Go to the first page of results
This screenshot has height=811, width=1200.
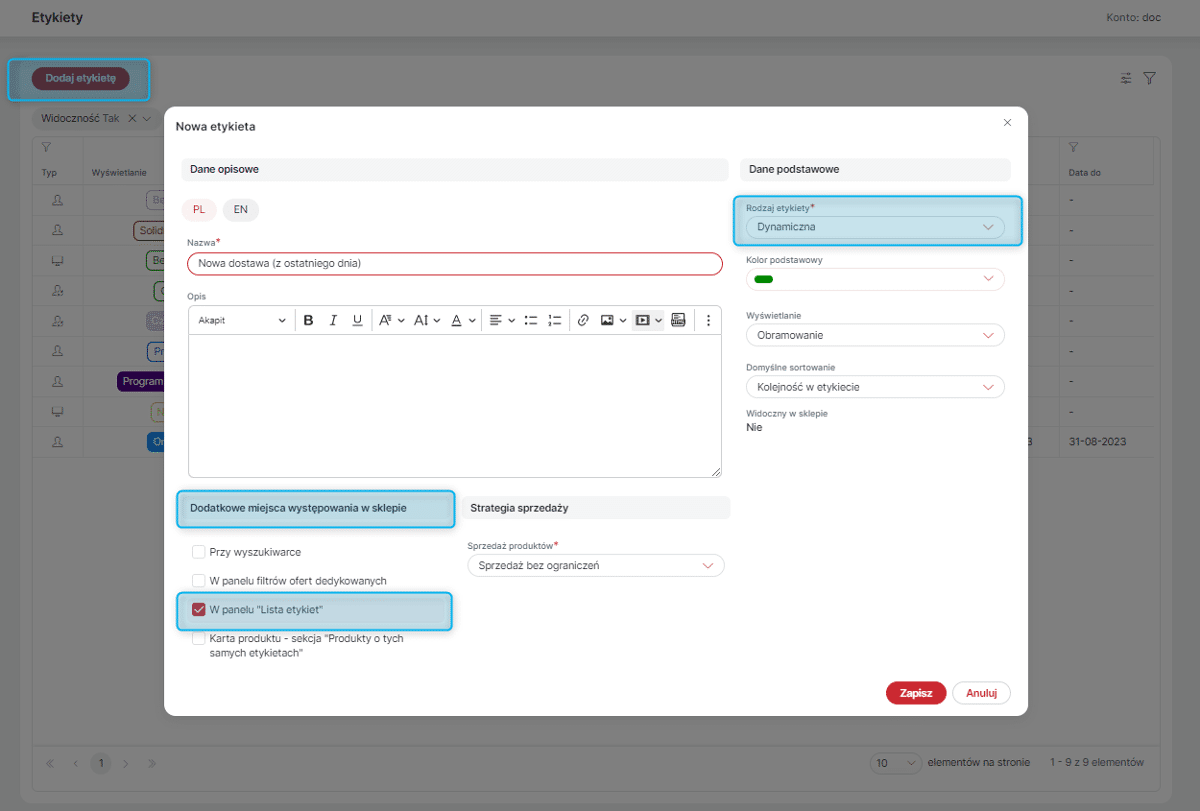click(50, 763)
